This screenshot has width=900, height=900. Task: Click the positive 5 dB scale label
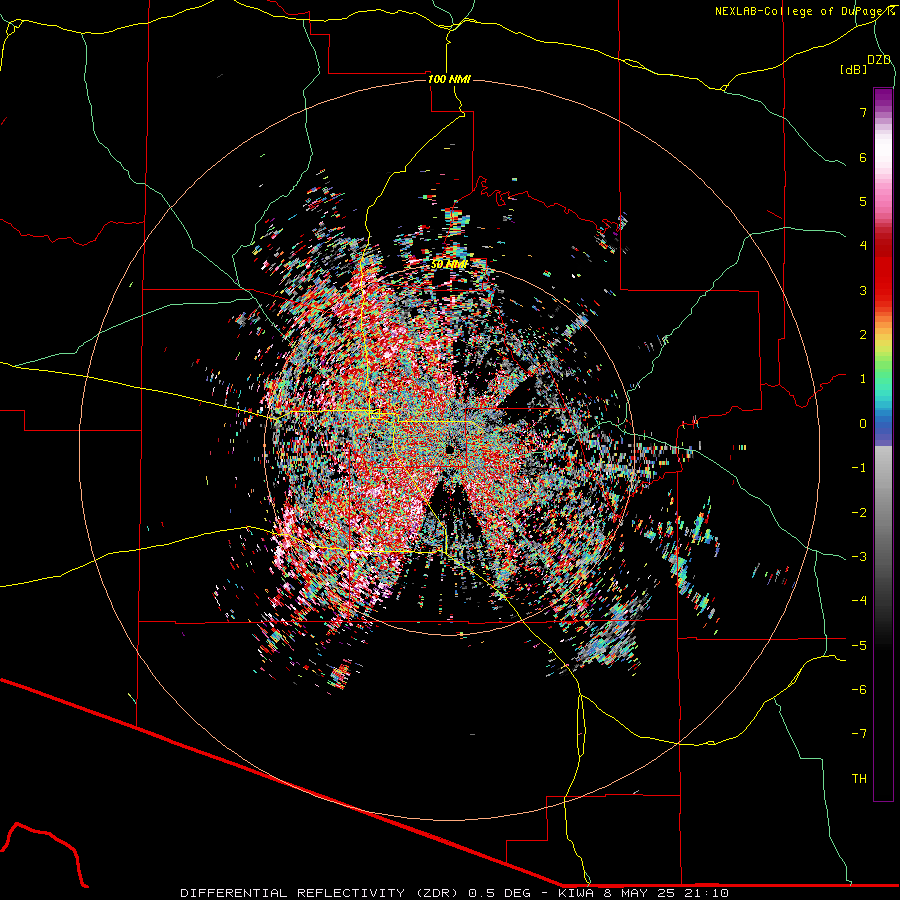(x=863, y=201)
